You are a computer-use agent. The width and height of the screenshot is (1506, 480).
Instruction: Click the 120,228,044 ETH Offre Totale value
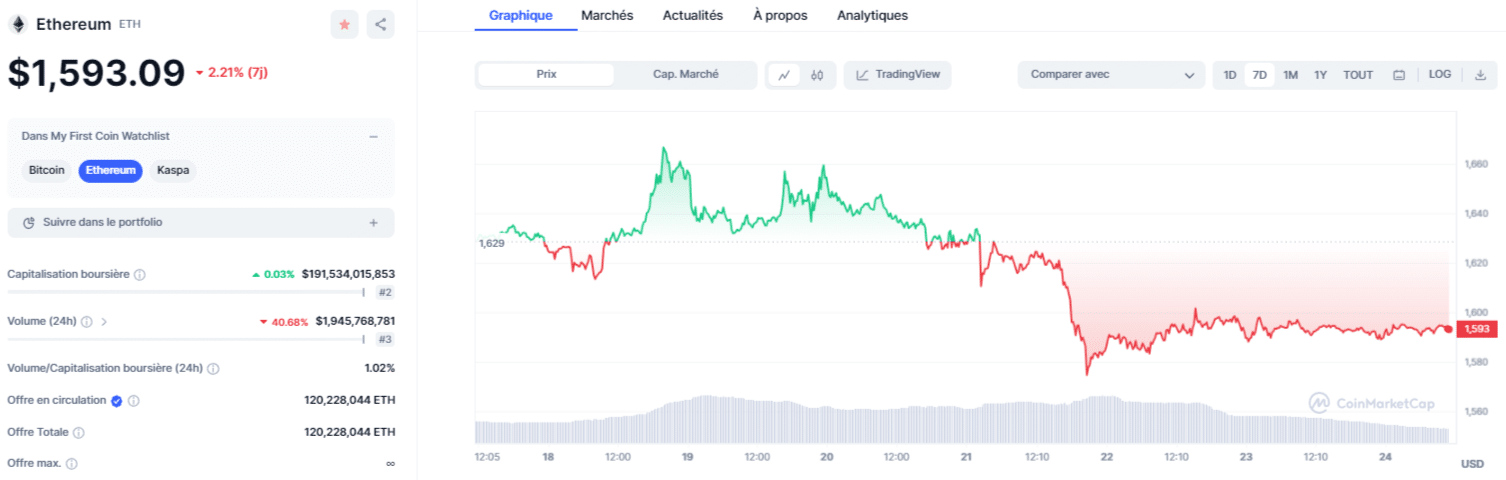click(x=350, y=433)
